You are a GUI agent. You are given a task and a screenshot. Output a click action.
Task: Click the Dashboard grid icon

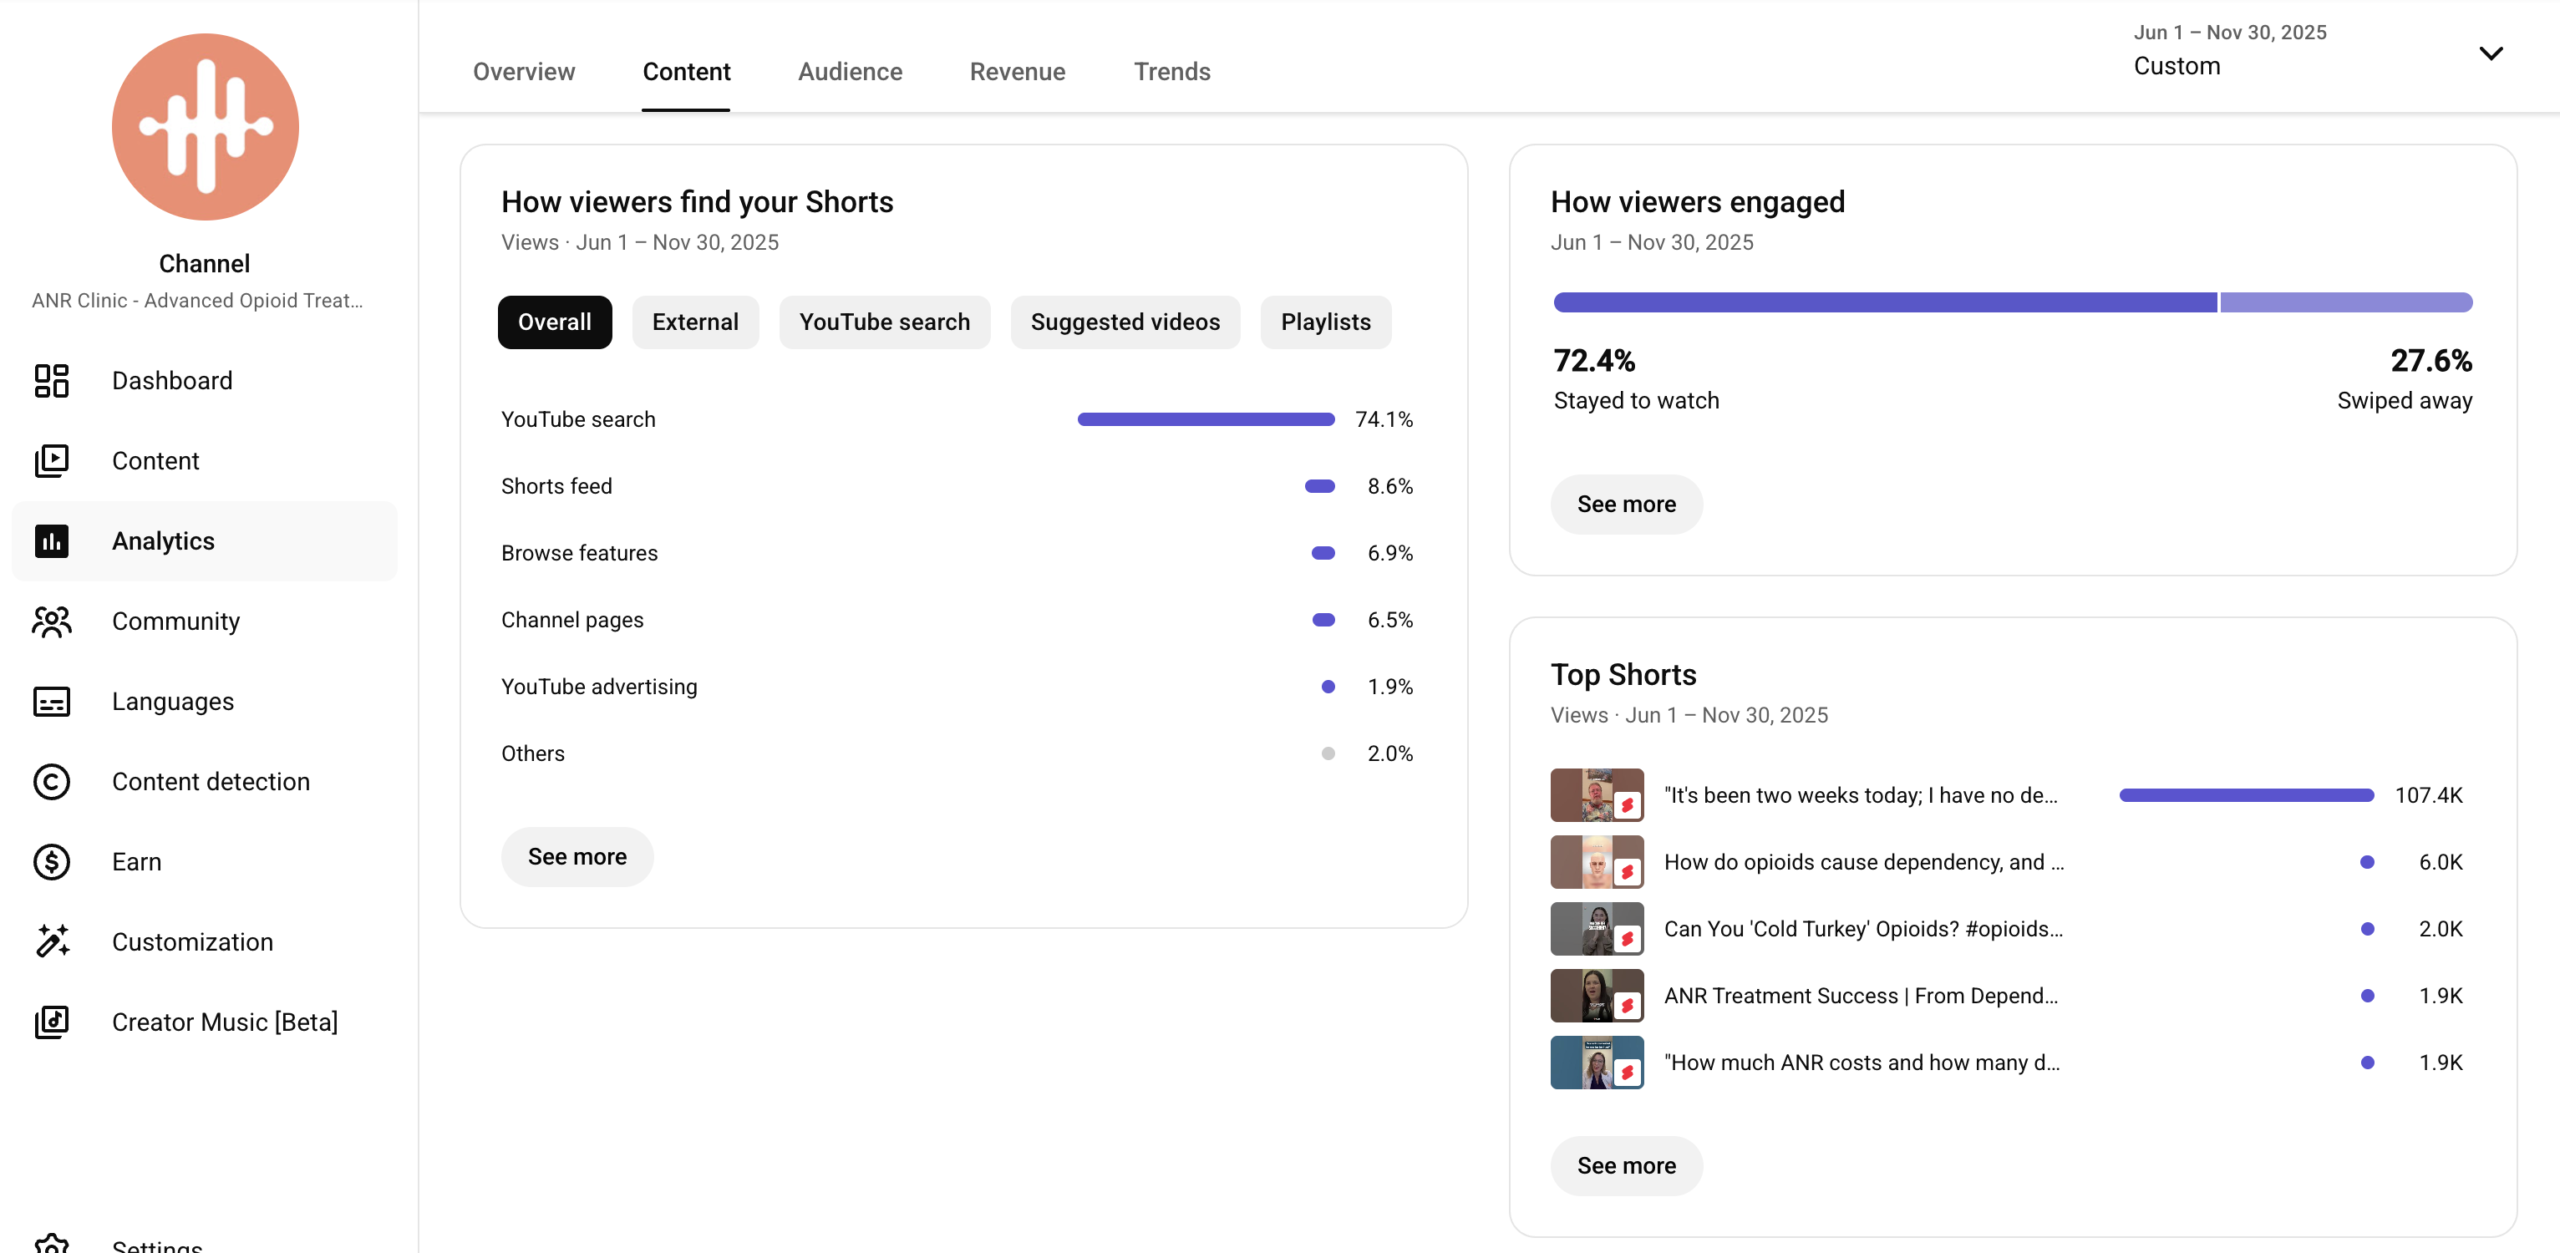pos(51,381)
